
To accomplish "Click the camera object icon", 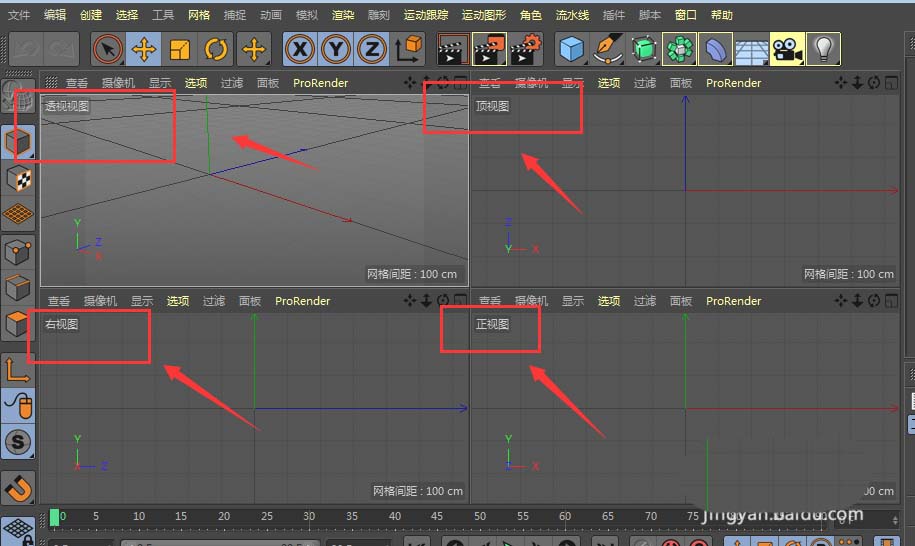I will point(787,49).
